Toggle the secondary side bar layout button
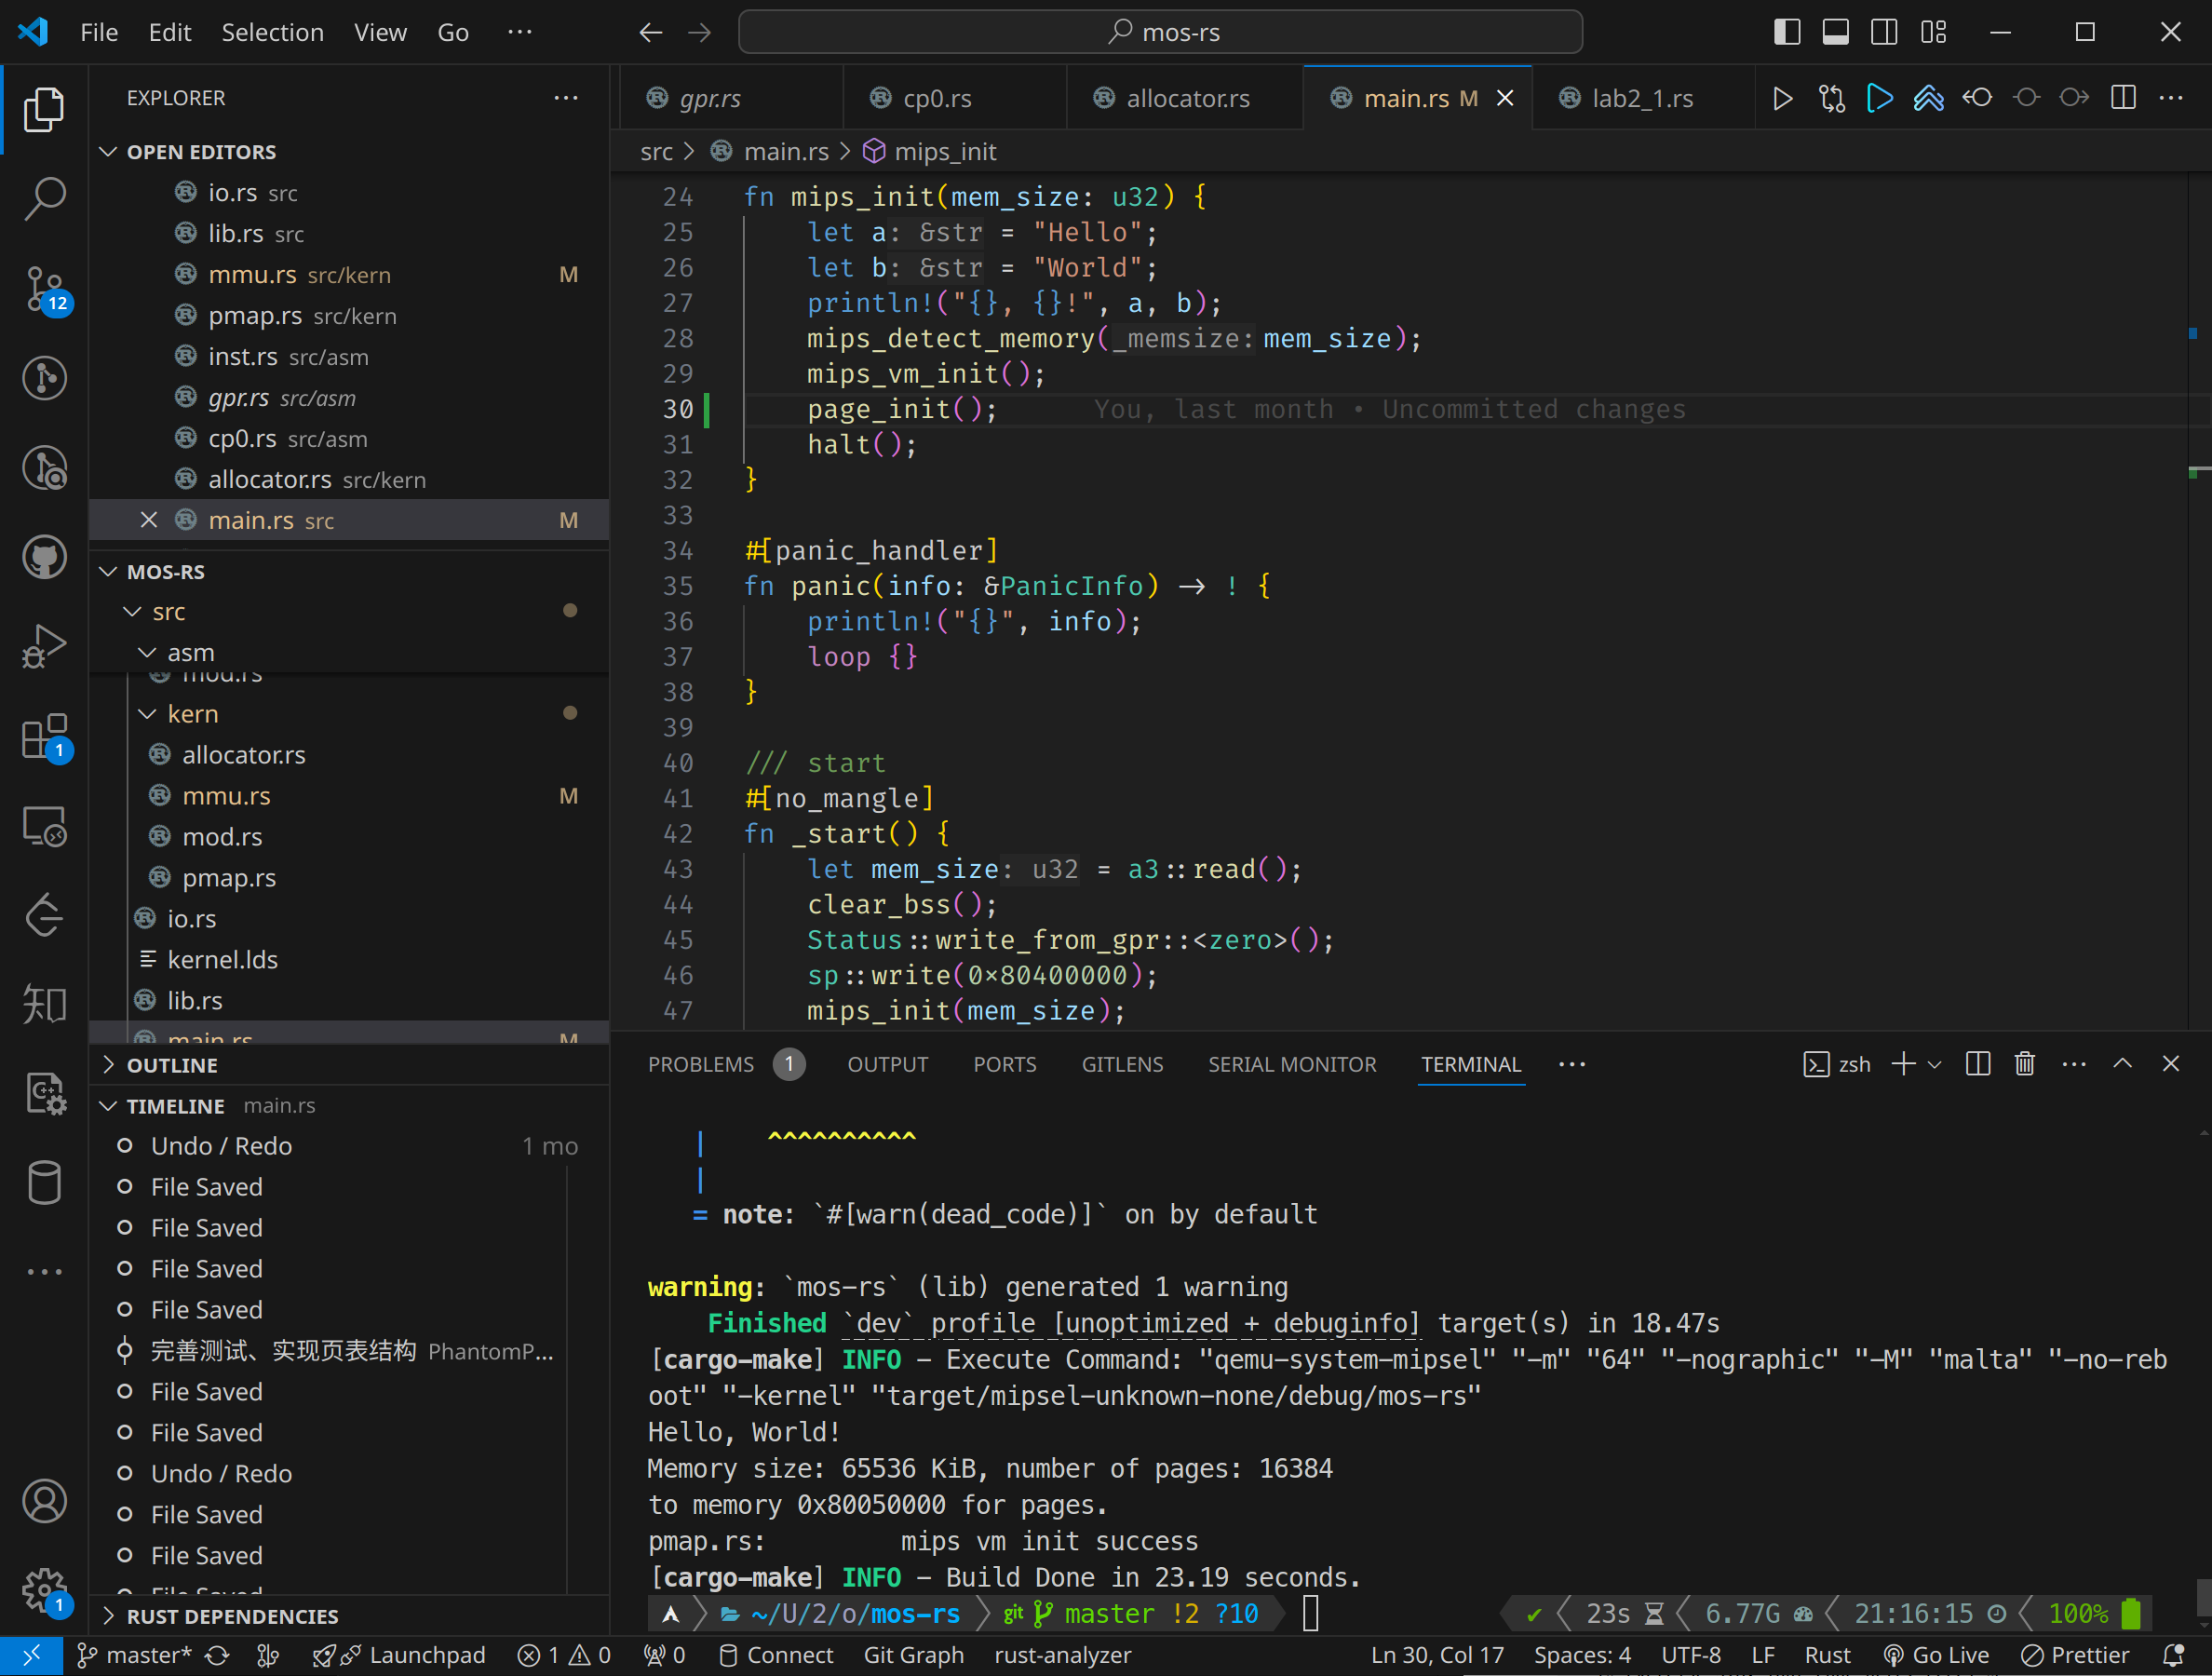This screenshot has width=2212, height=1676. pyautogui.click(x=1883, y=32)
